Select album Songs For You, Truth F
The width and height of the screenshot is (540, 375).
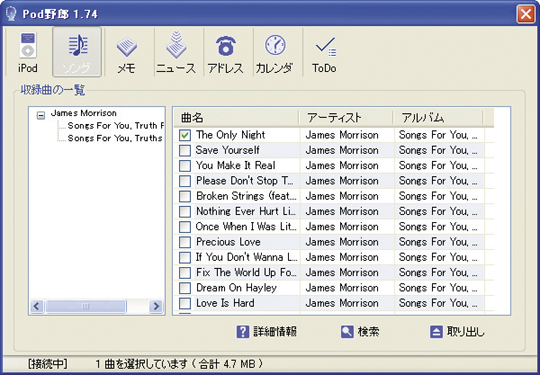[x=116, y=126]
